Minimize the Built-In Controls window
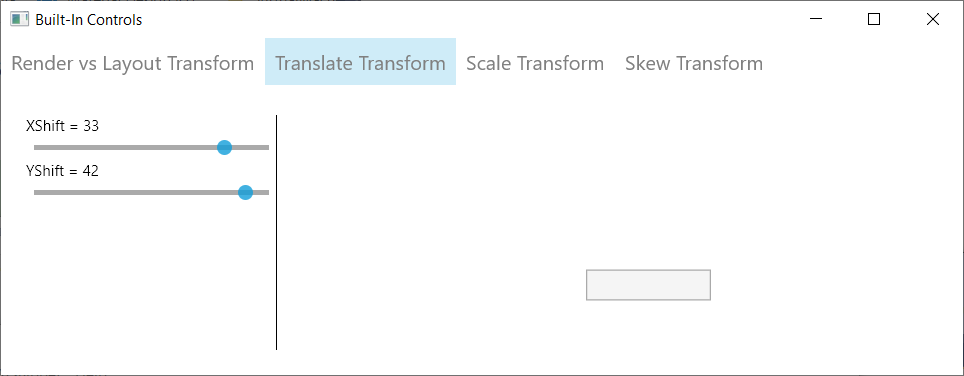 point(816,20)
